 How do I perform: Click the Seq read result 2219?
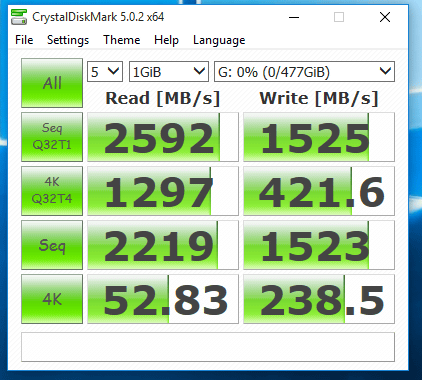point(163,245)
